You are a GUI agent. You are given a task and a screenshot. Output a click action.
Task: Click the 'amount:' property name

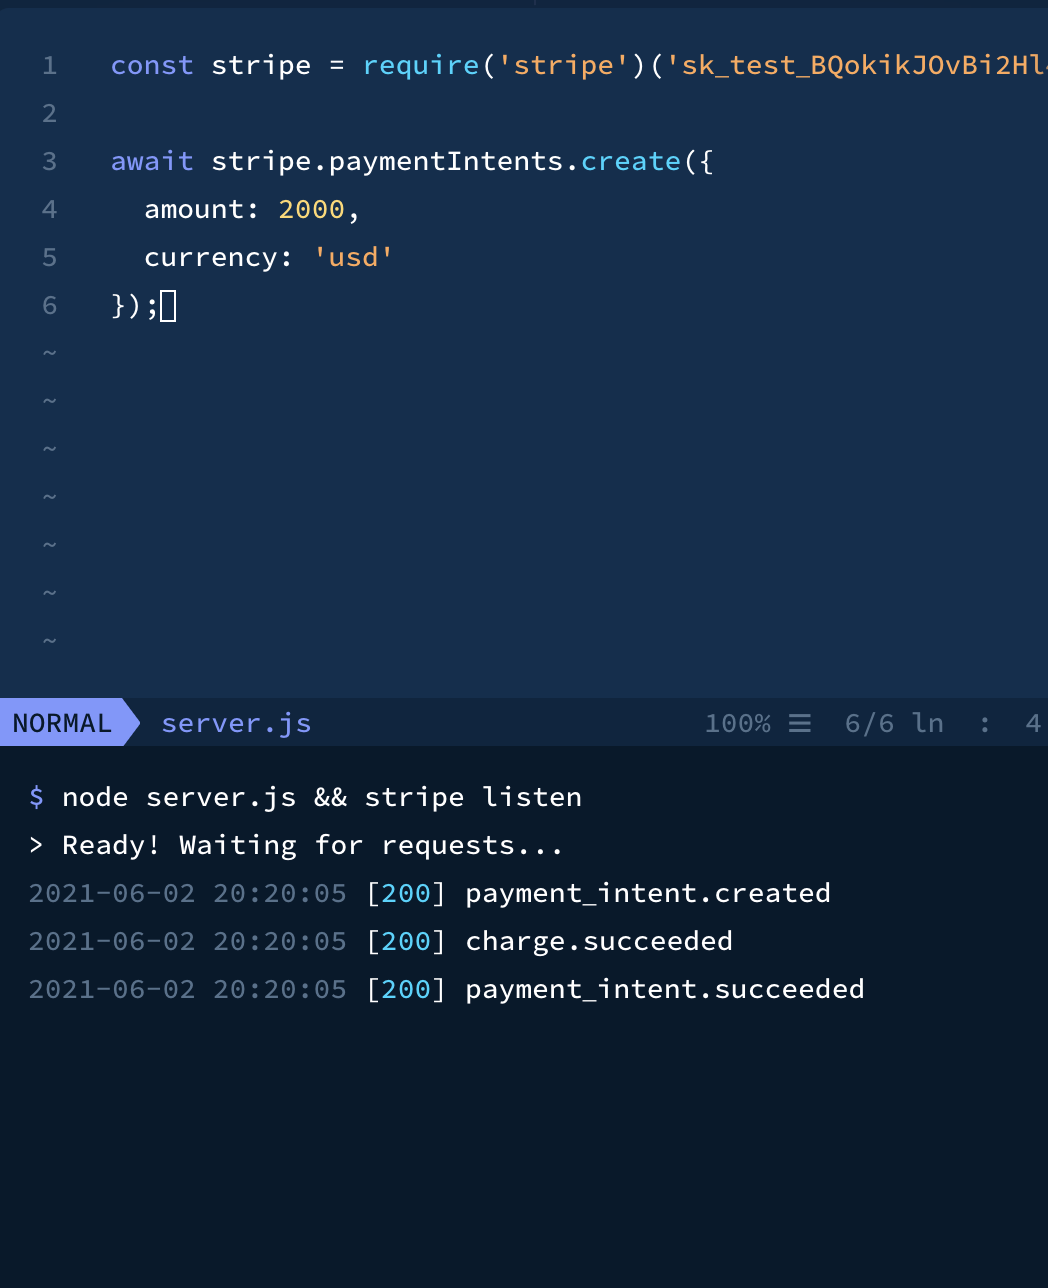203,210
